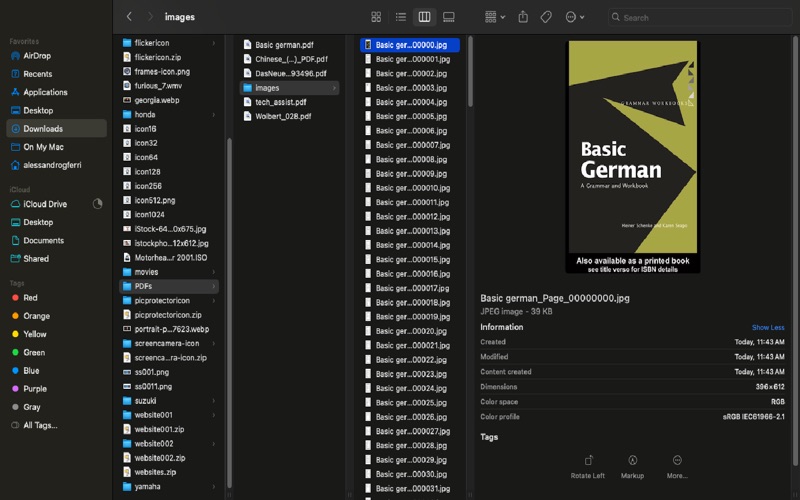Viewport: 800px width, 500px height.
Task: Select Basic ger...00005.jpg file
Action: [410, 116]
